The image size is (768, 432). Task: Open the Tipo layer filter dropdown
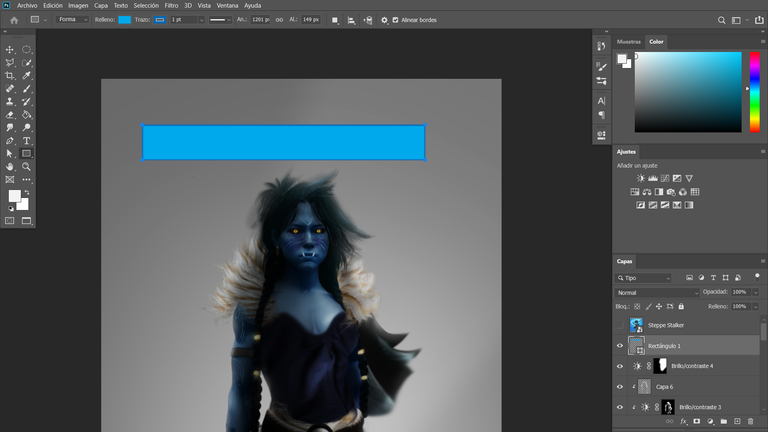[644, 278]
